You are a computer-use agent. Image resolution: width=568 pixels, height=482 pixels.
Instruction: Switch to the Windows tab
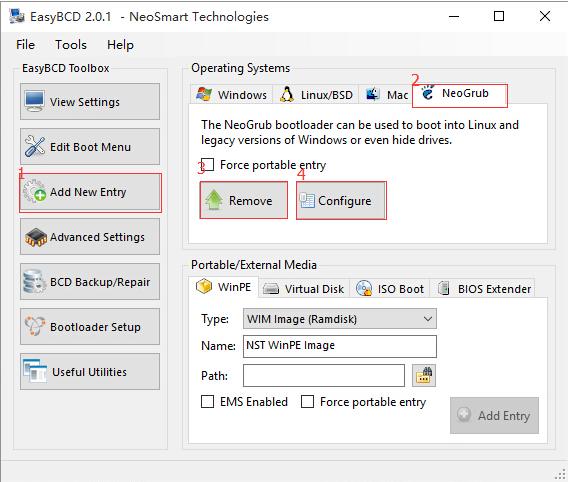click(232, 95)
